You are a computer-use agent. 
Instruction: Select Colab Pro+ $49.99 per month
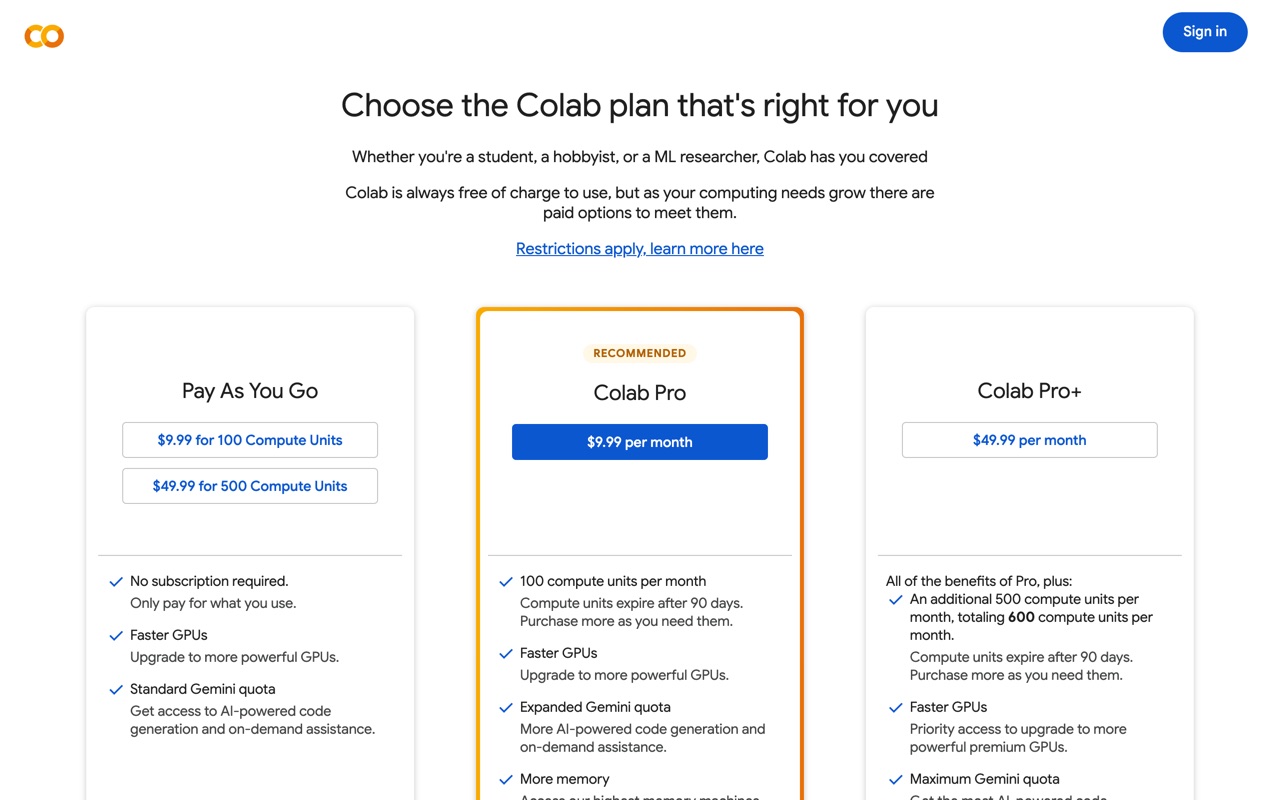coord(1030,440)
